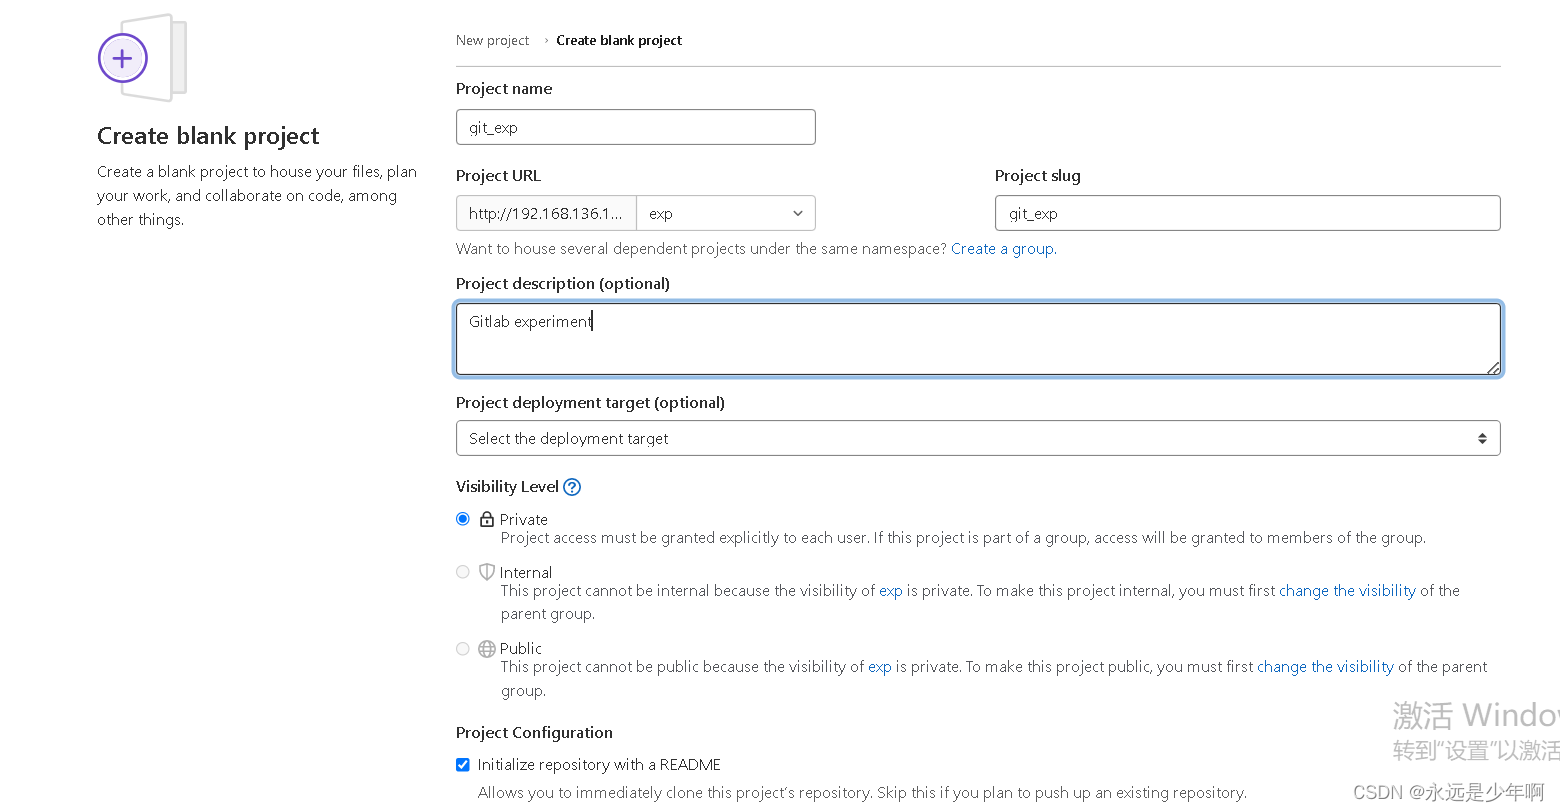The height and width of the screenshot is (812, 1560).
Task: Click the lock icon beside Private
Action: coord(487,519)
